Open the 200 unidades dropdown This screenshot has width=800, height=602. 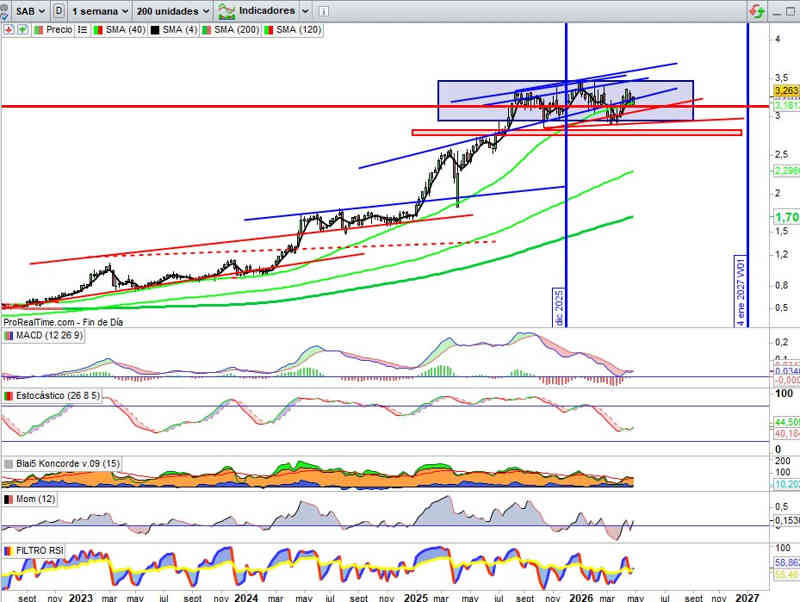[172, 10]
